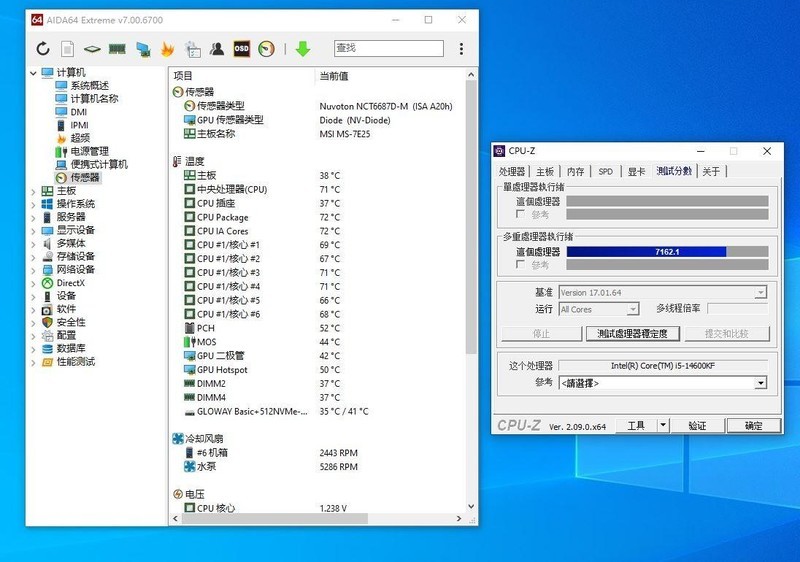Collapse the 计算机 tree node
Viewport: 800px width, 562px height.
pos(33,73)
